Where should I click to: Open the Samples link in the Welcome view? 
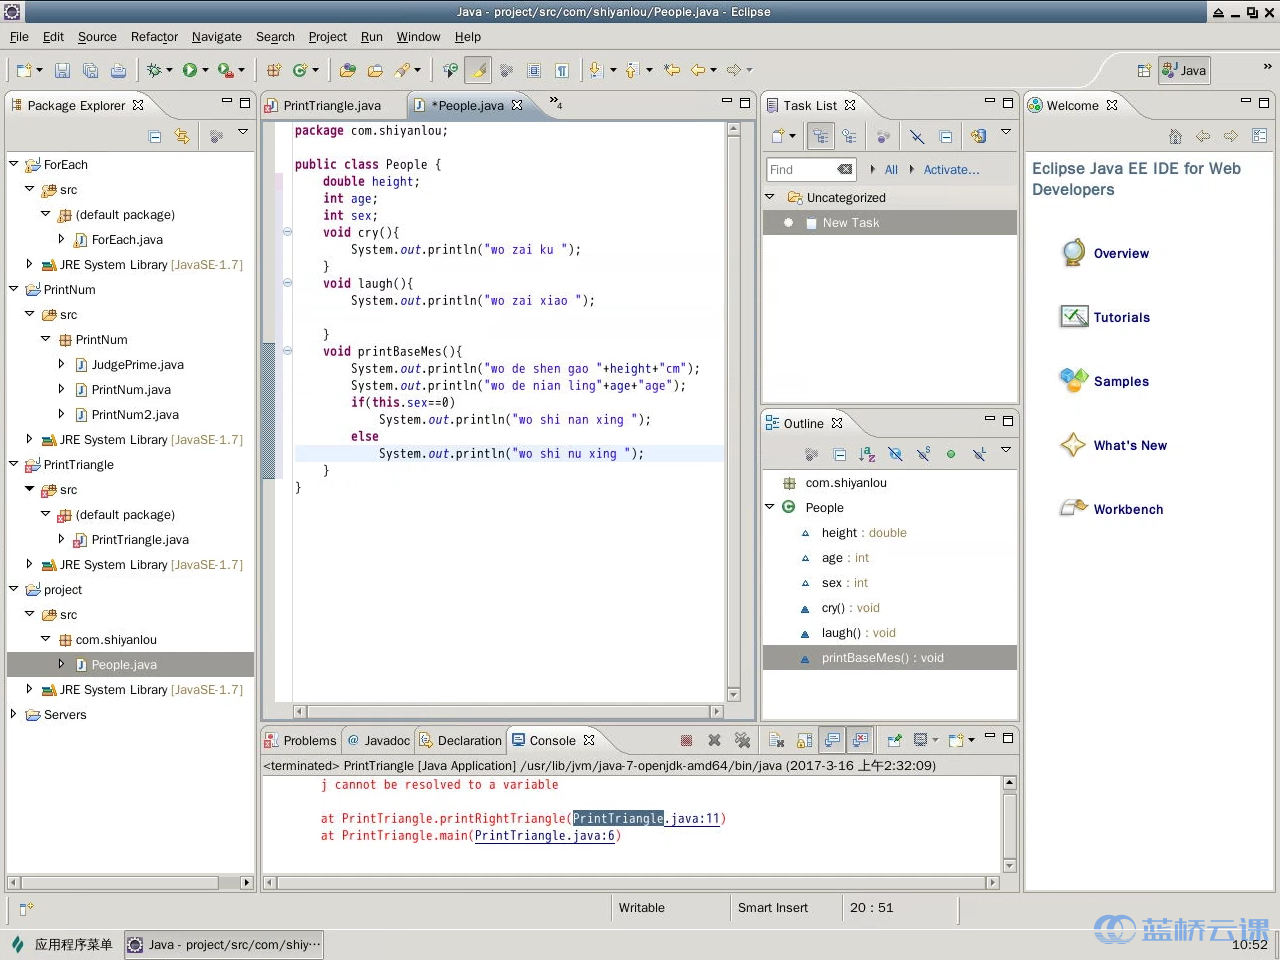(x=1121, y=382)
